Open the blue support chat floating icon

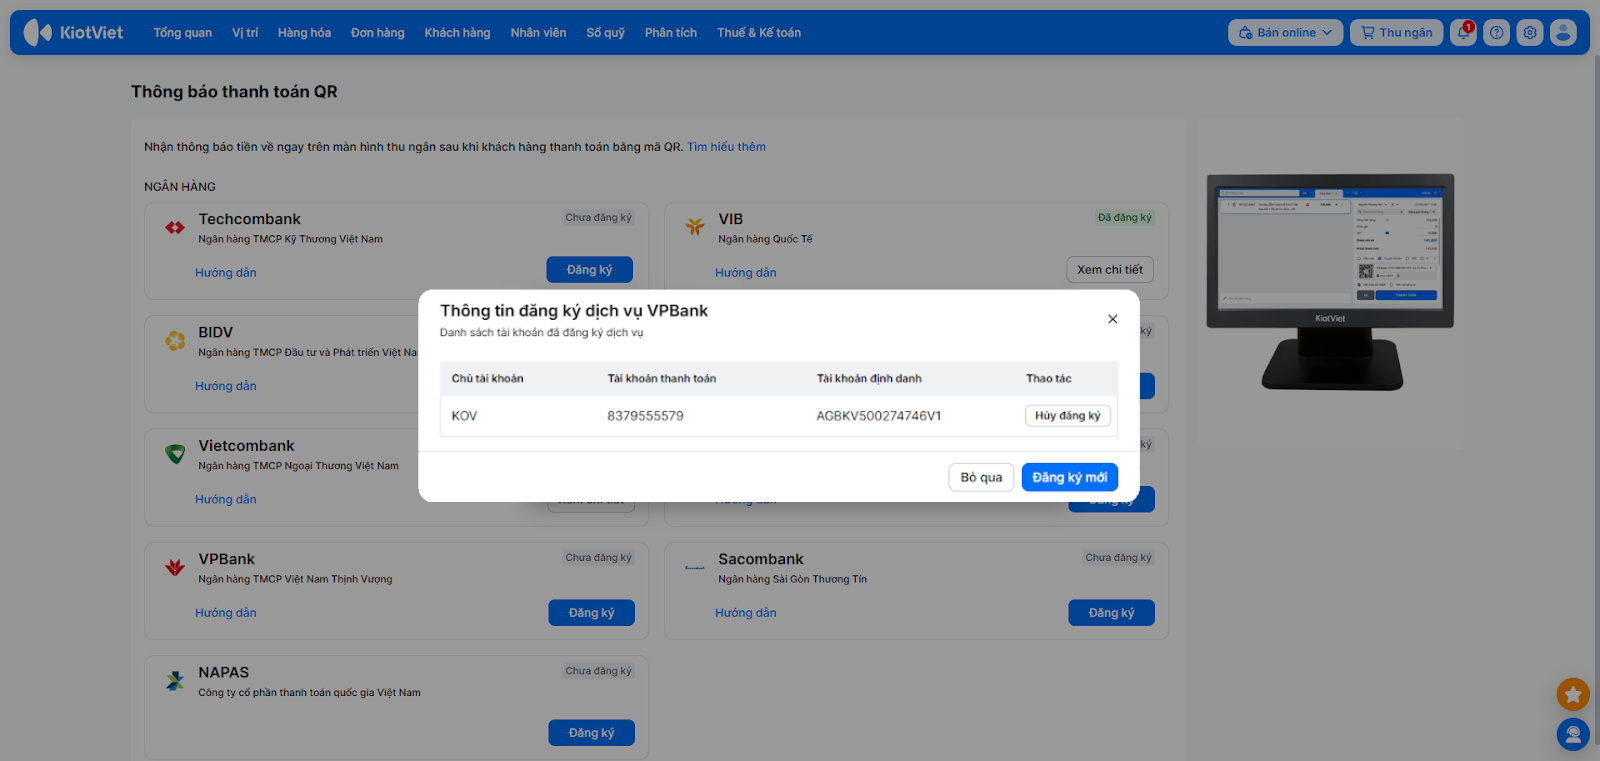tap(1573, 735)
